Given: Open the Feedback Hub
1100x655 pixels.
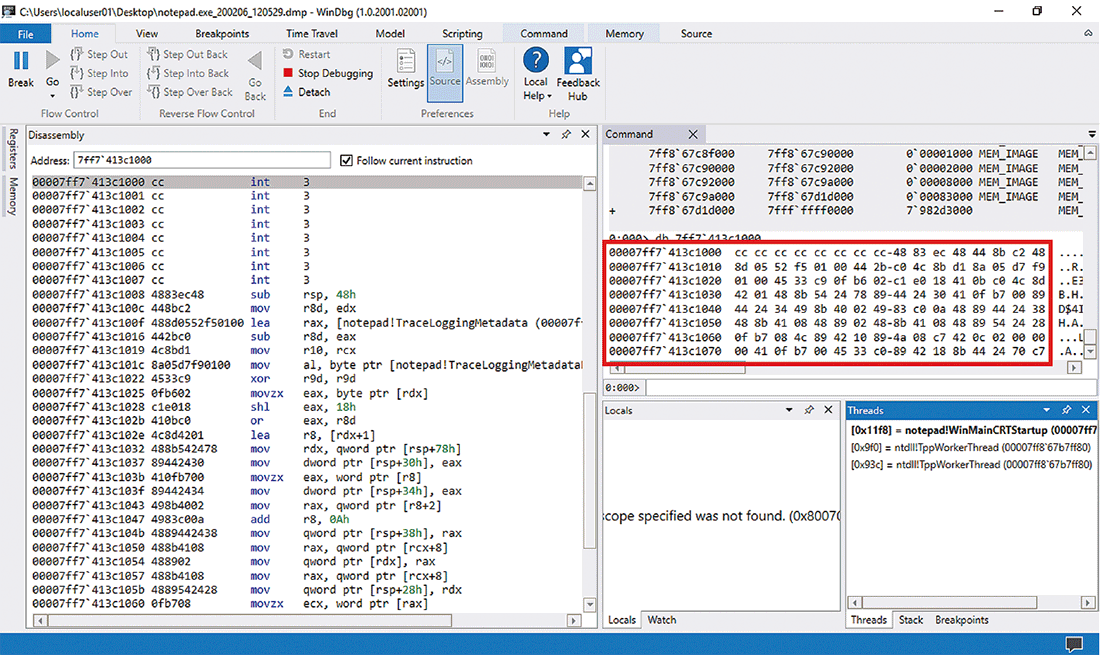Looking at the screenshot, I should (x=578, y=62).
